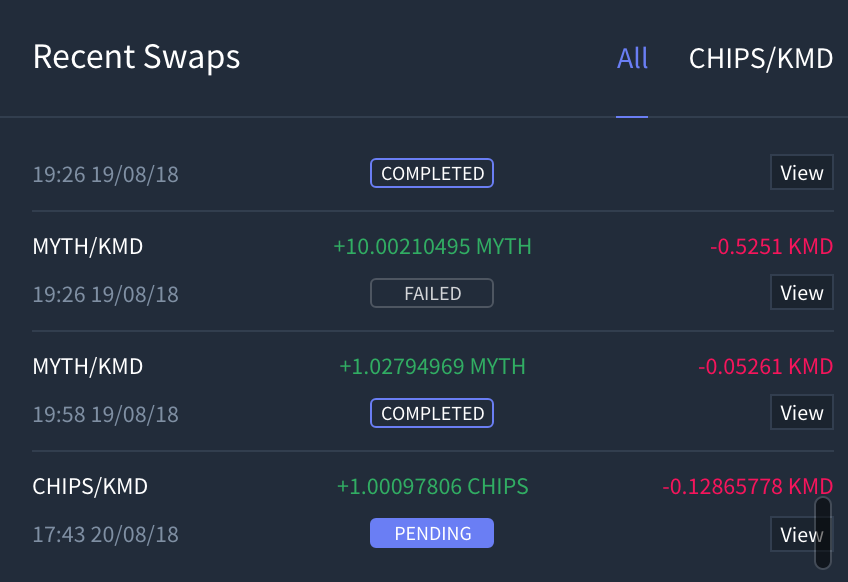Click the FAILED status badge

(x=431, y=292)
